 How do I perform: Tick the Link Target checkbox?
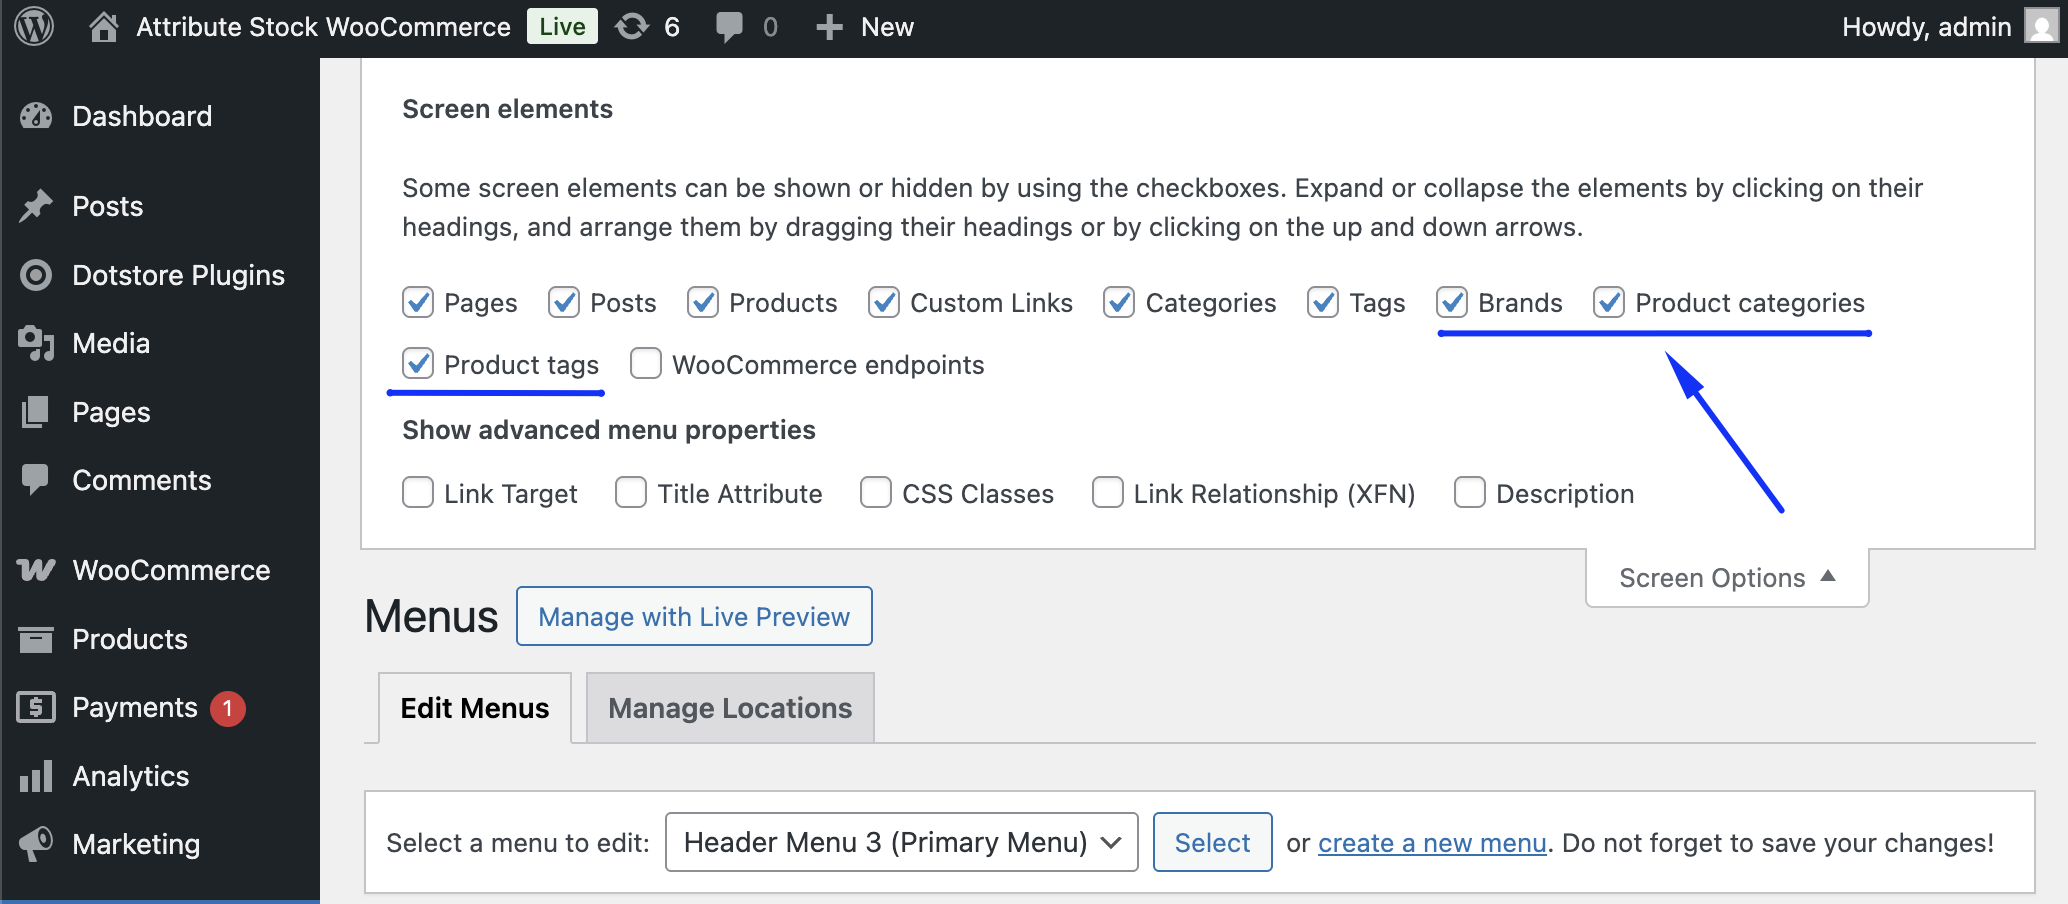coord(418,493)
